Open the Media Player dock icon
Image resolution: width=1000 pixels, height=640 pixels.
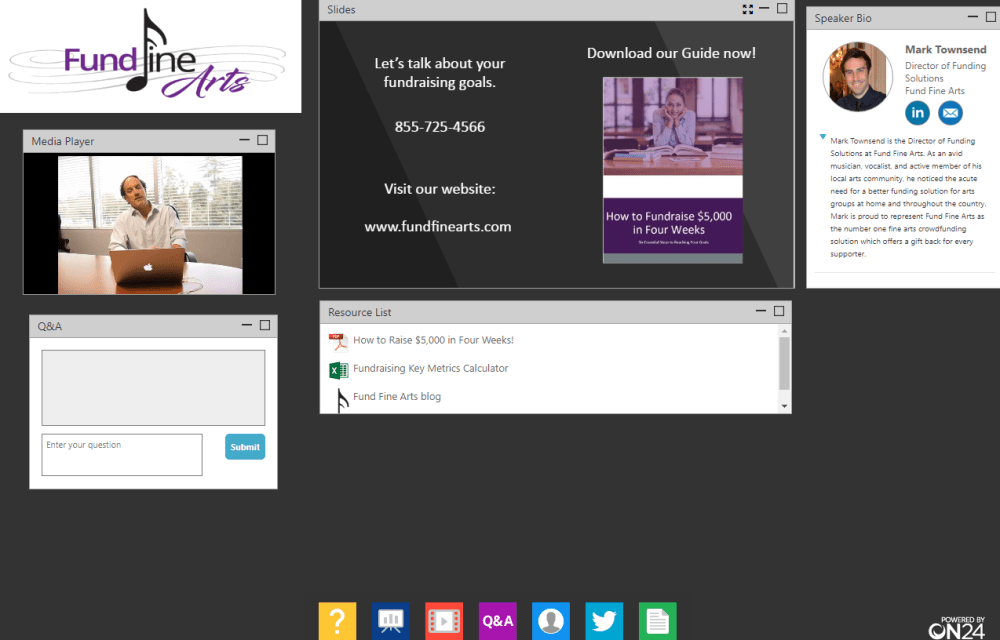(x=443, y=621)
